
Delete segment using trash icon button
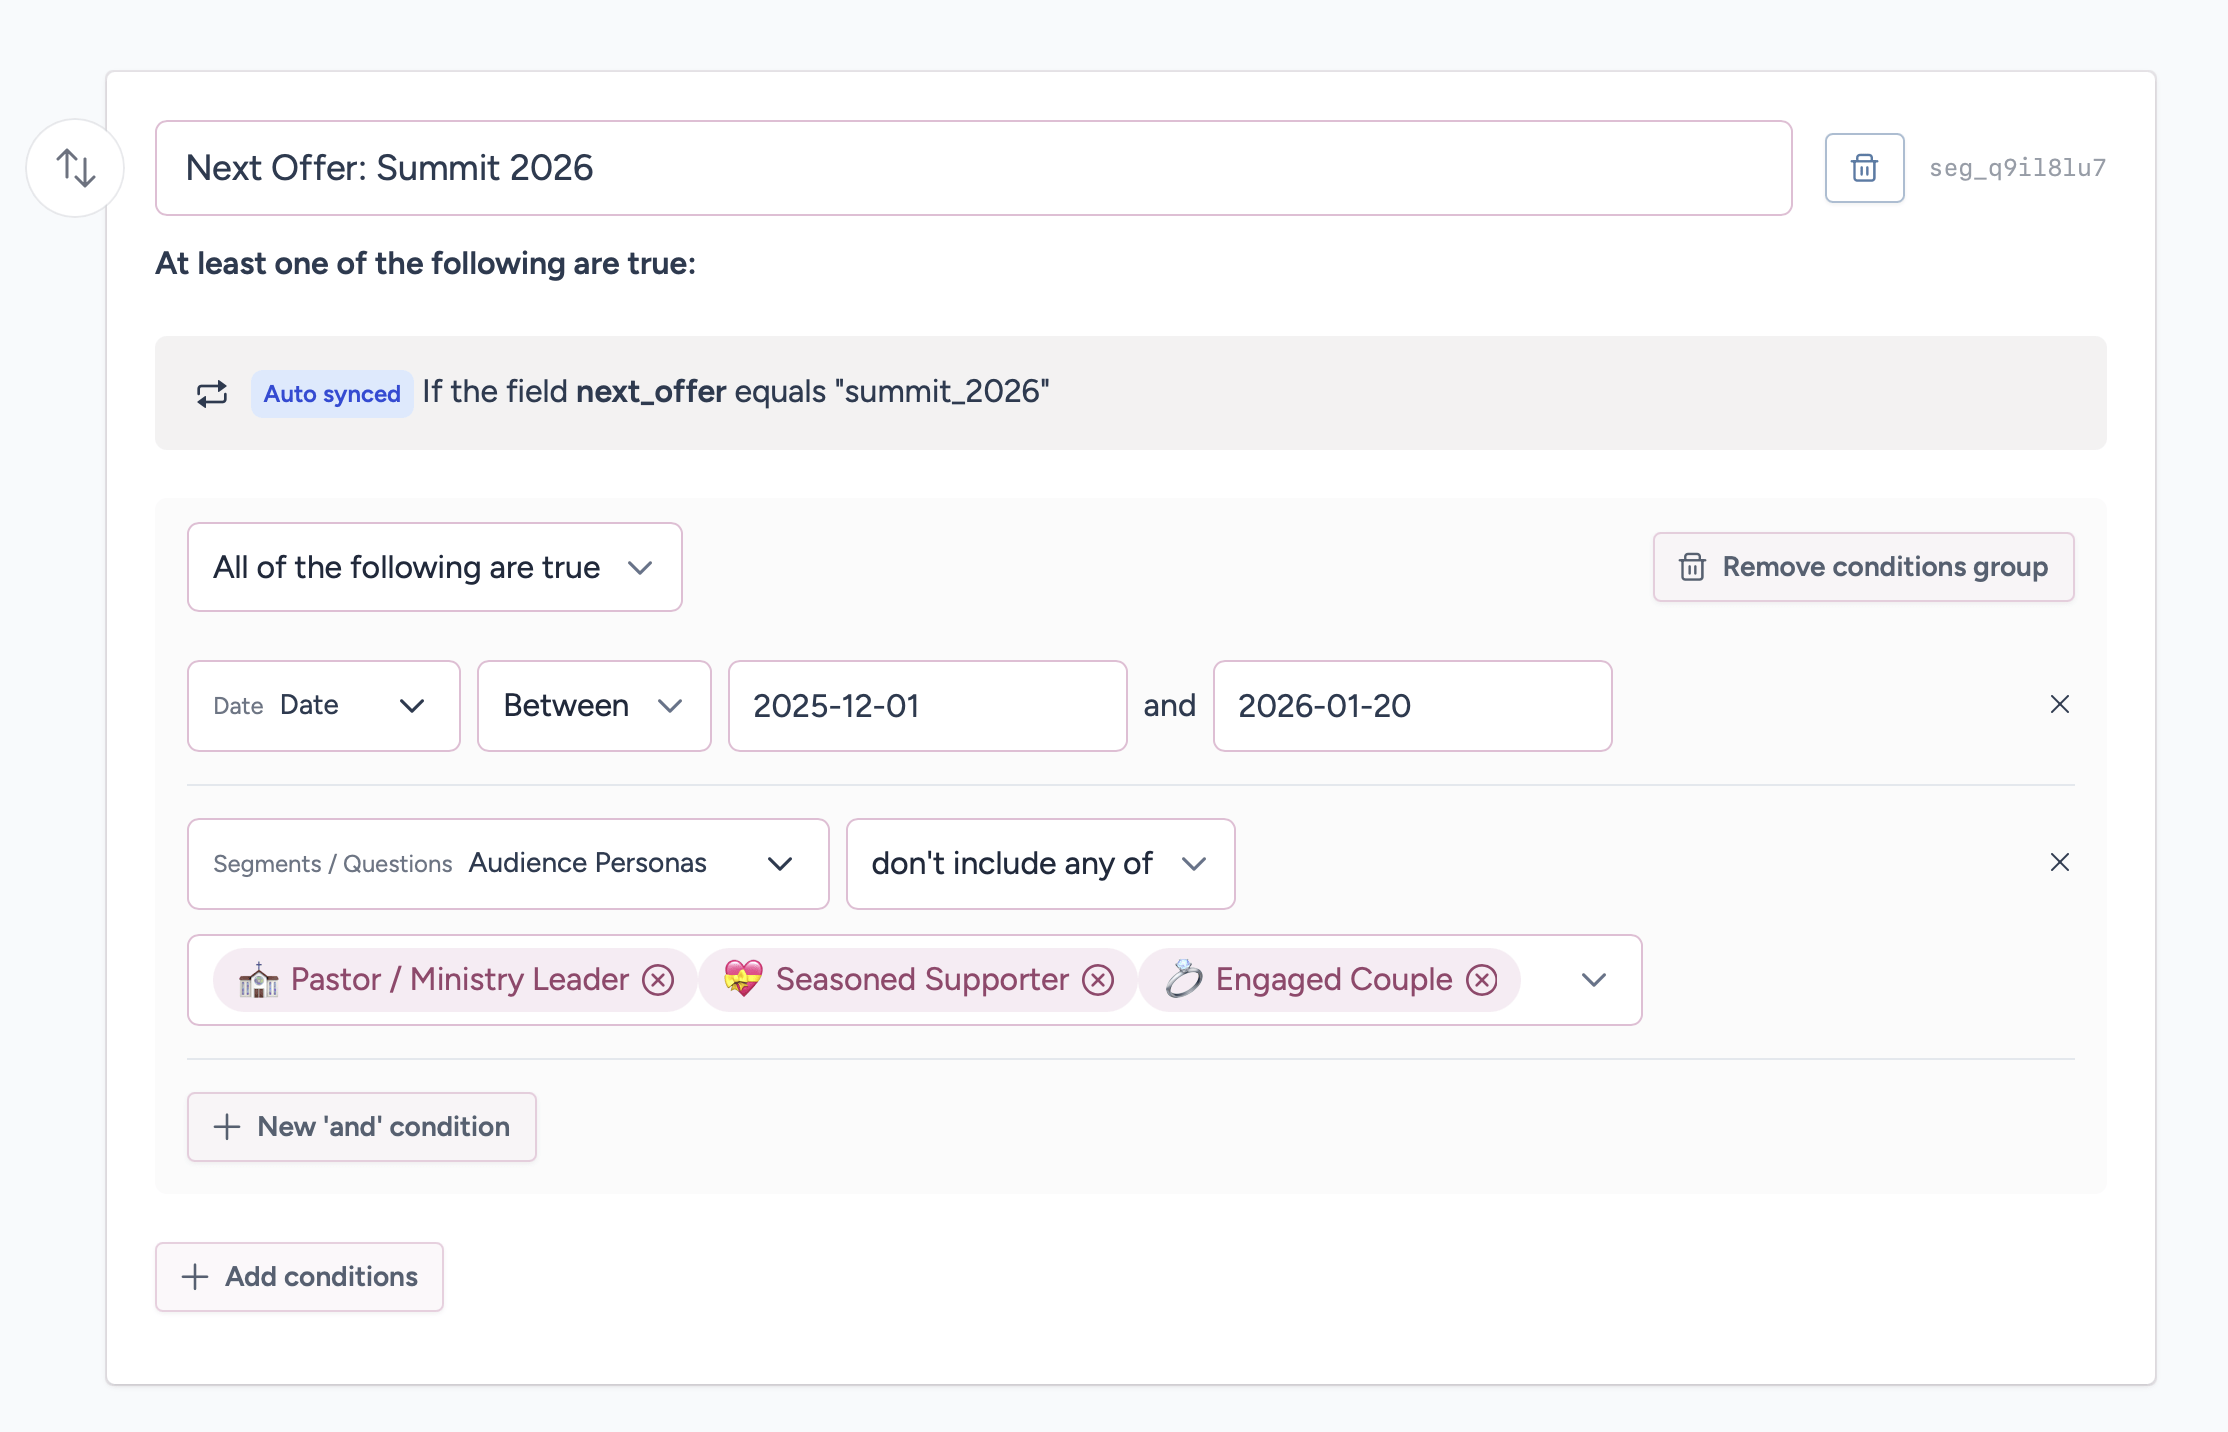tap(1864, 168)
